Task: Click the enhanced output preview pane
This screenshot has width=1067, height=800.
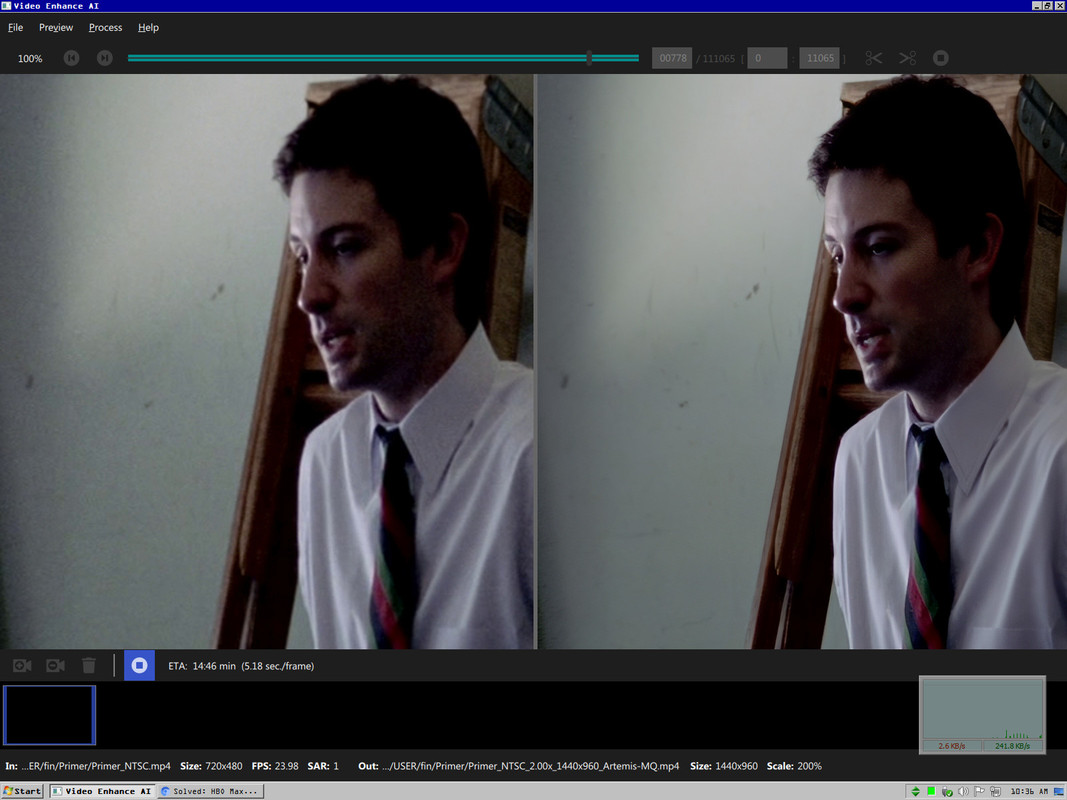Action: pyautogui.click(x=802, y=361)
